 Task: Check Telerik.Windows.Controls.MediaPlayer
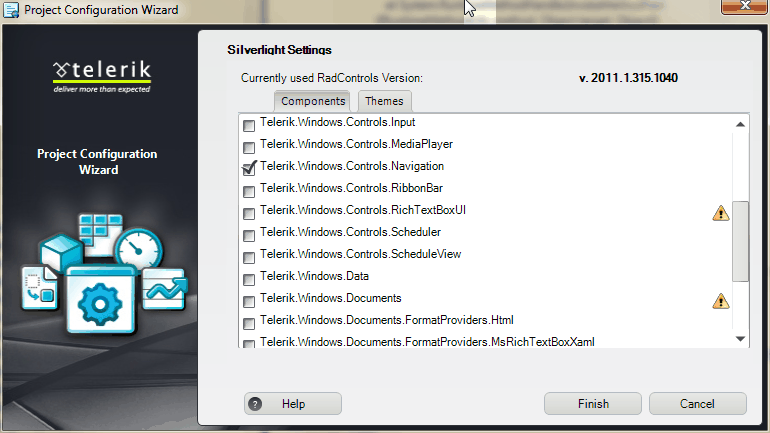tap(249, 147)
